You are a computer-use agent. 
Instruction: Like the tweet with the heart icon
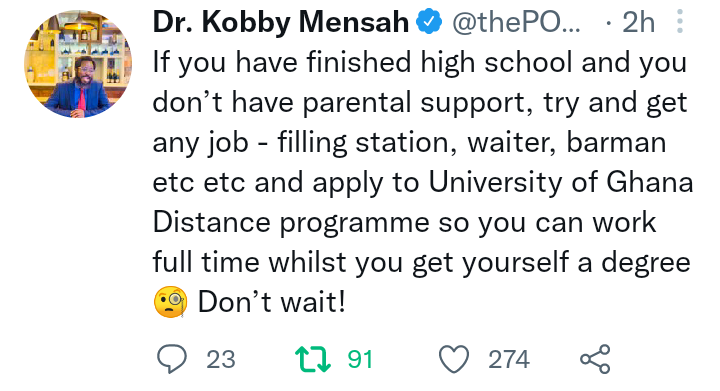454,359
